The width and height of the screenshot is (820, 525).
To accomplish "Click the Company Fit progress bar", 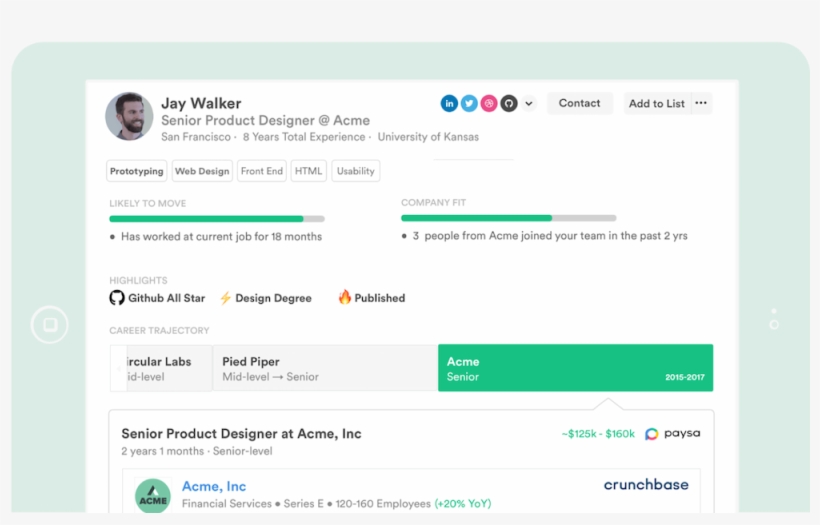I will (x=508, y=217).
